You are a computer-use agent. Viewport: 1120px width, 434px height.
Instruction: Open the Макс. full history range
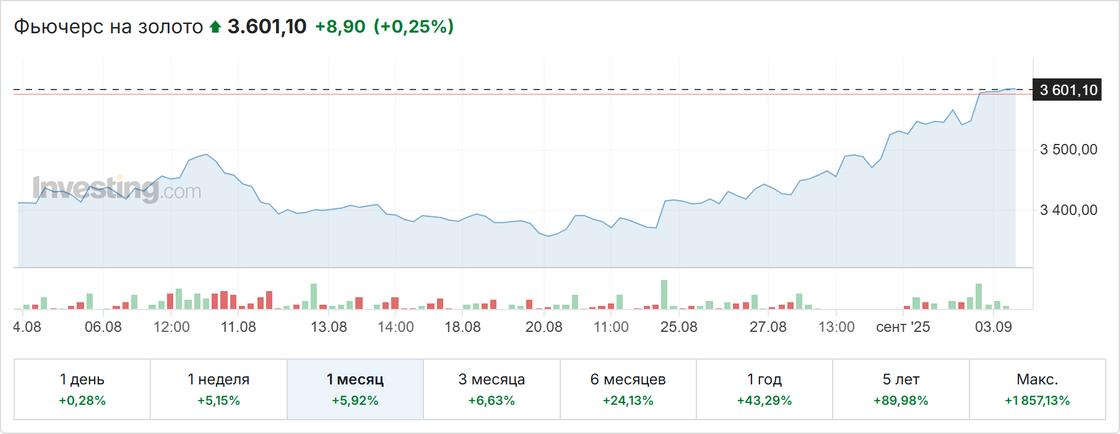pos(1037,389)
